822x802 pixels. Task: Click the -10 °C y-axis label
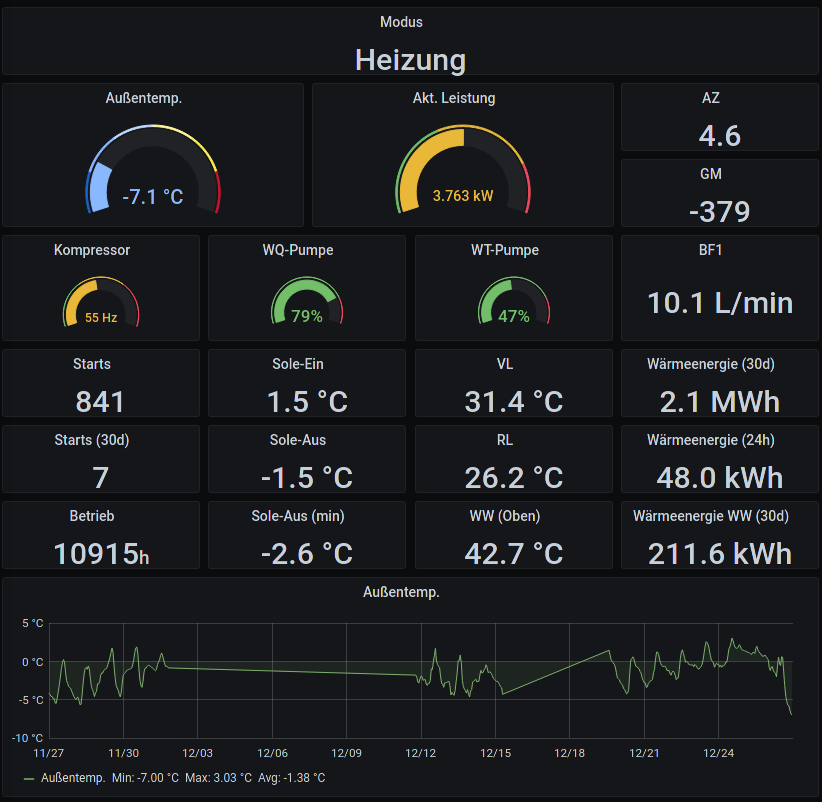point(27,738)
